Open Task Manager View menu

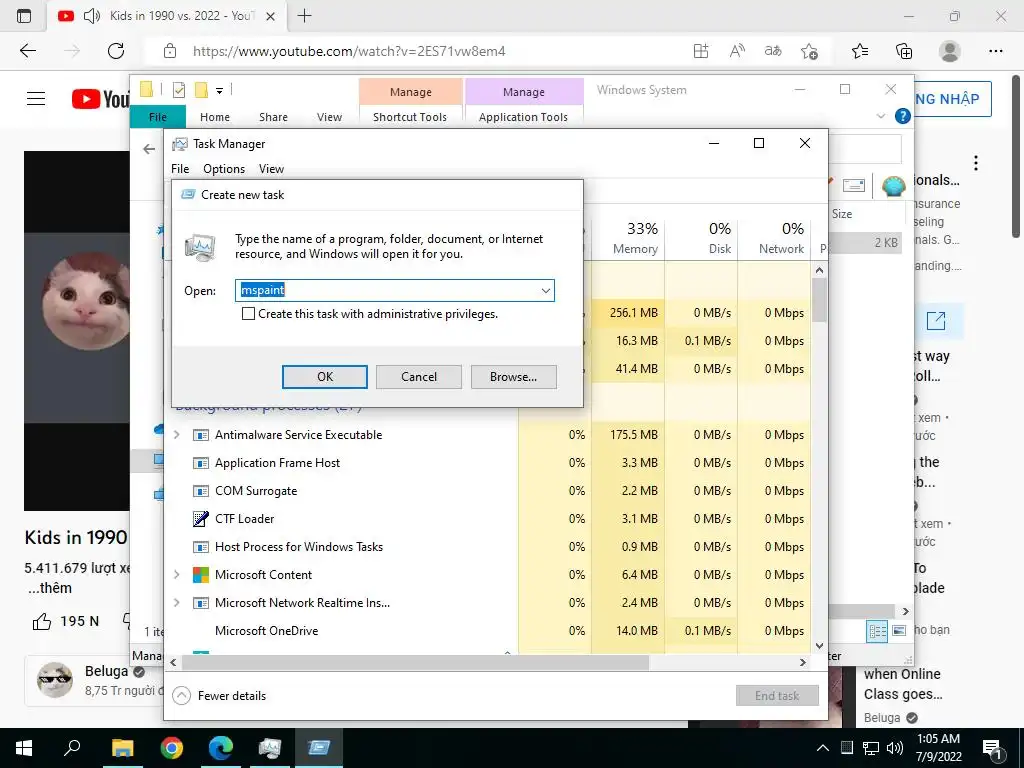271,168
